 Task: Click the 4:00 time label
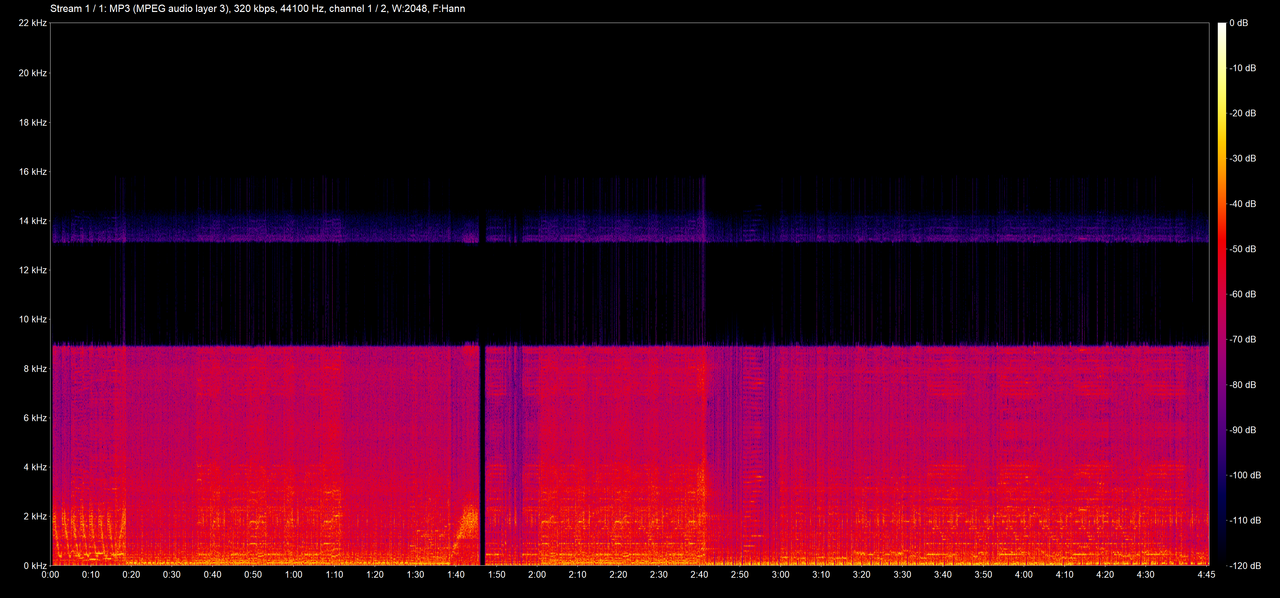(x=1024, y=576)
